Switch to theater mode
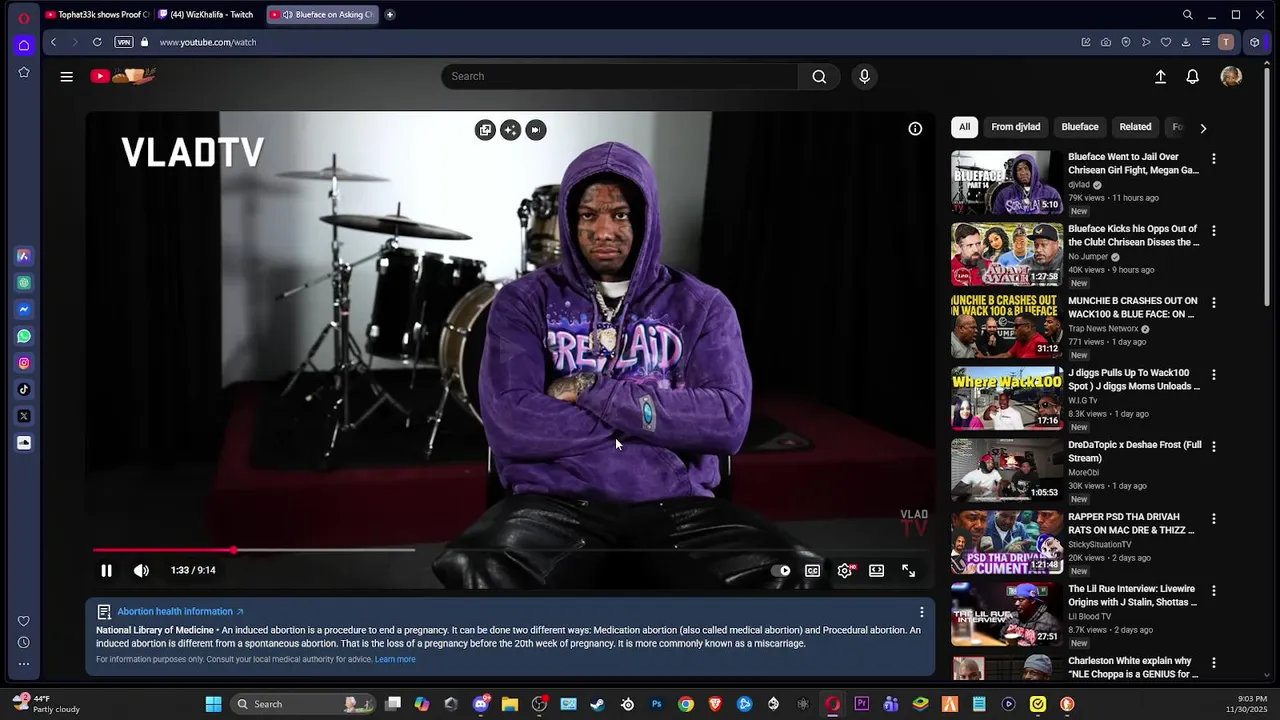1280x720 pixels. (x=876, y=570)
